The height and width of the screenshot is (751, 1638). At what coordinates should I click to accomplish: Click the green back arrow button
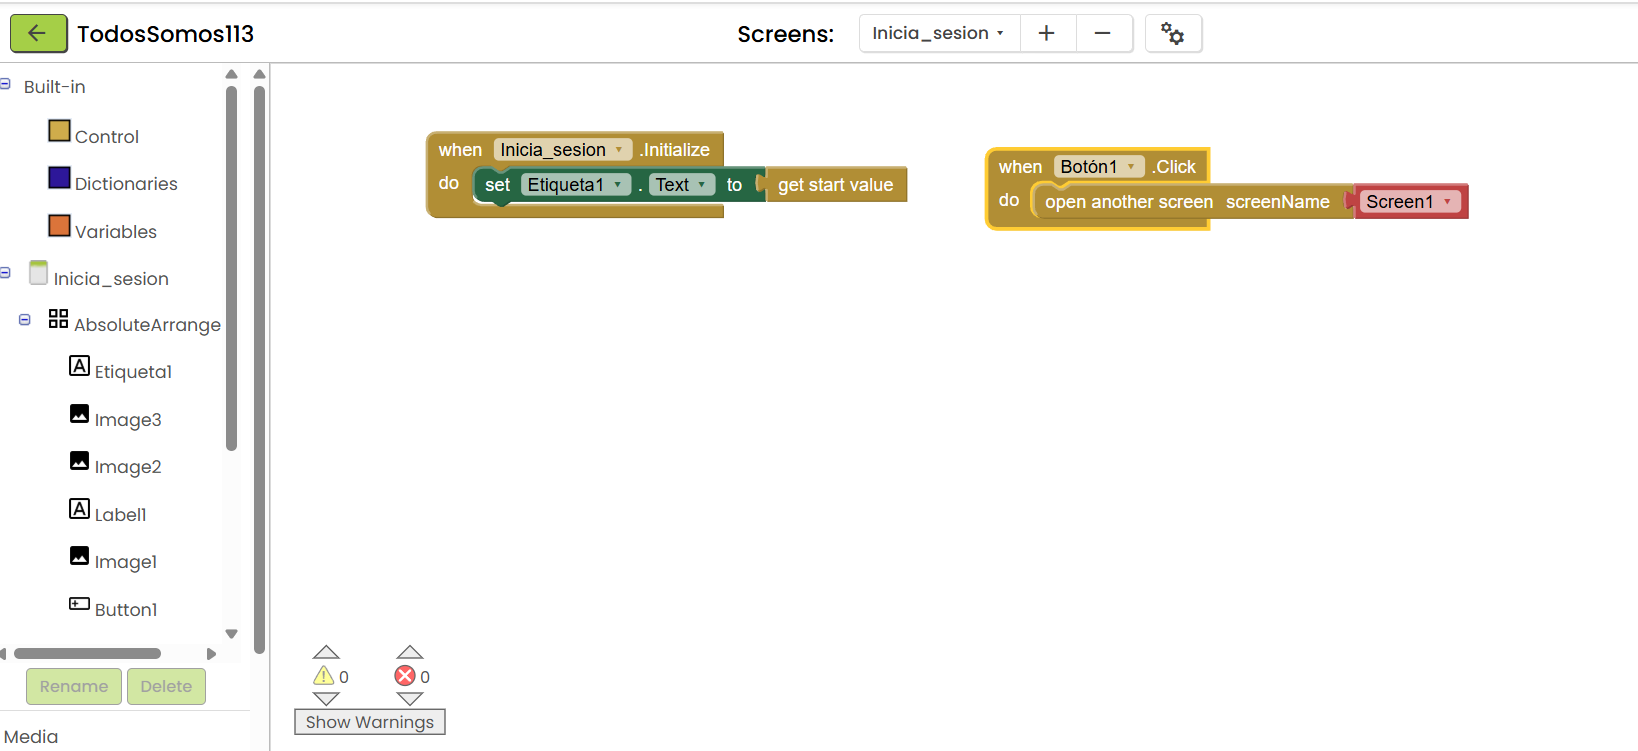pos(38,33)
